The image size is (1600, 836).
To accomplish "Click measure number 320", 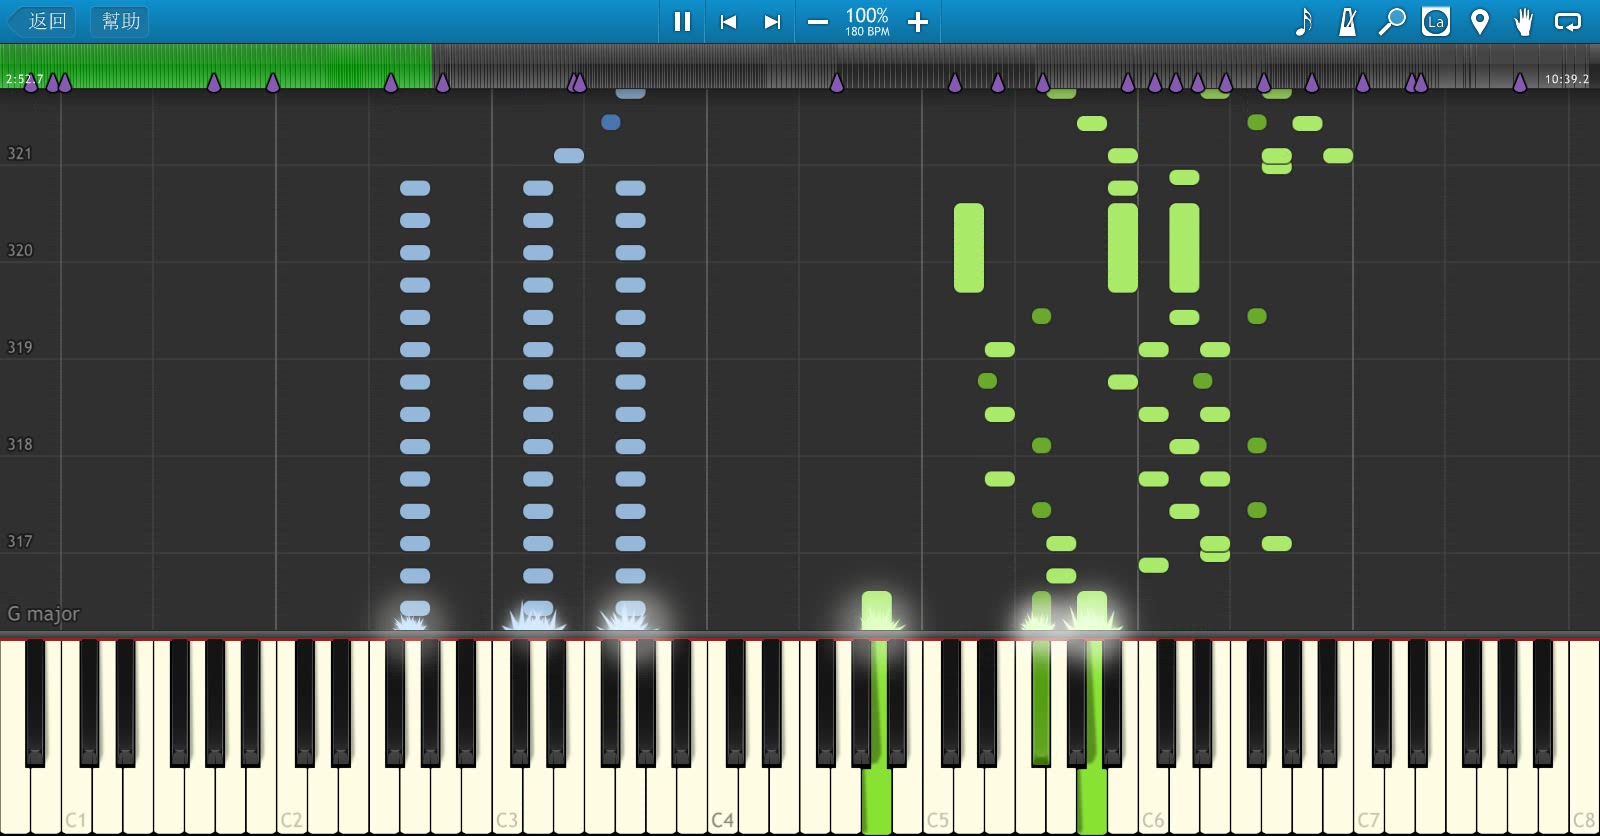I will [x=20, y=250].
